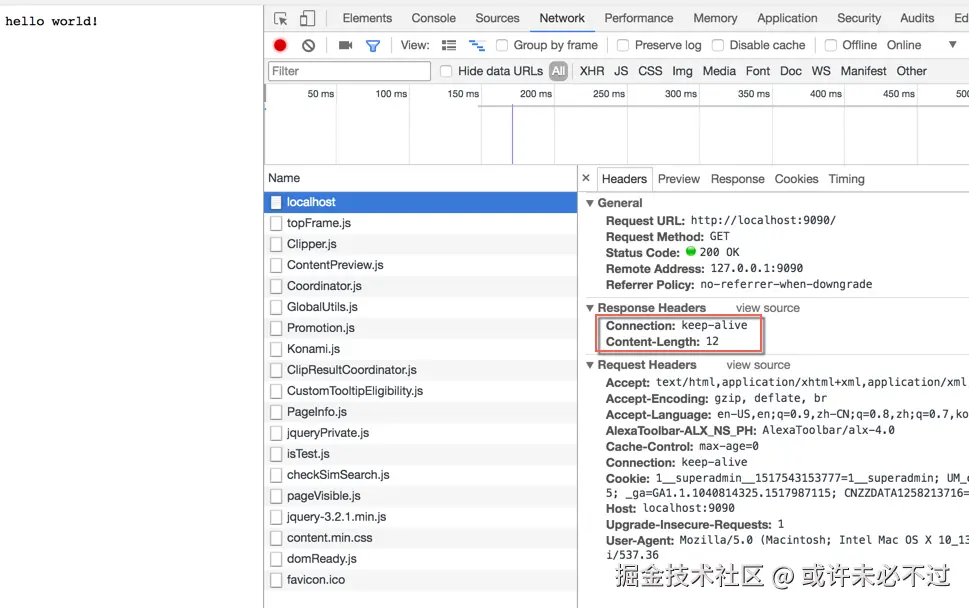The height and width of the screenshot is (608, 969).
Task: Show the Cookies detail tab
Action: pos(796,179)
